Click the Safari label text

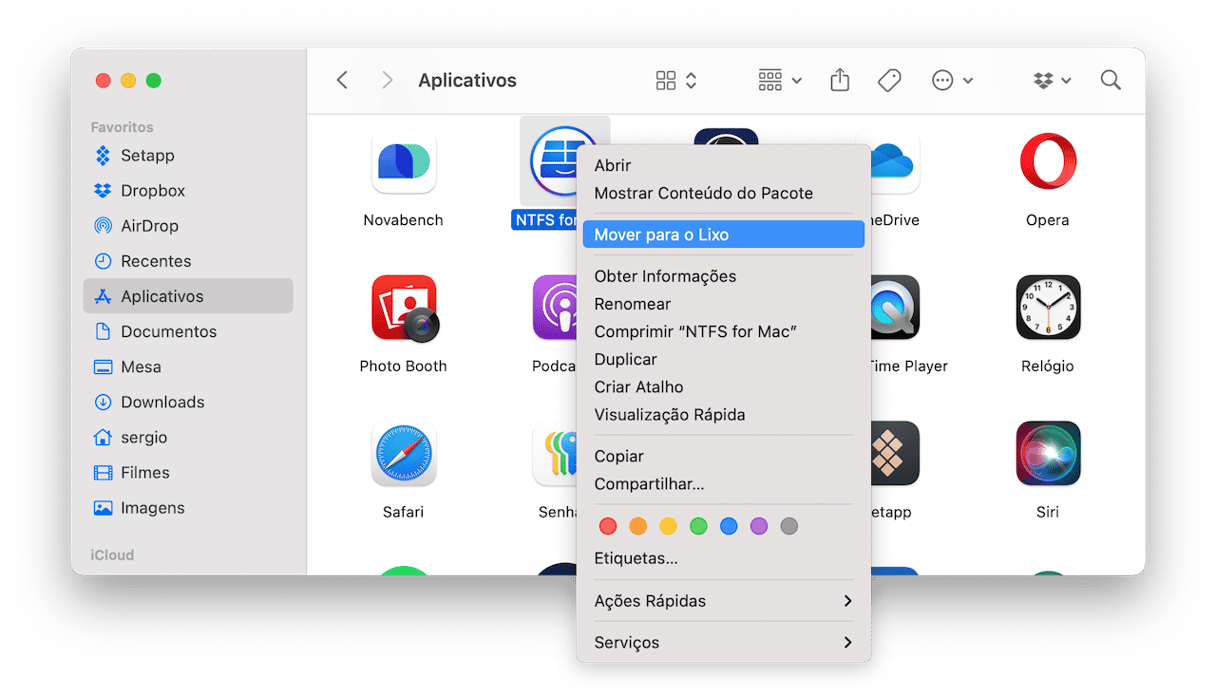coord(403,512)
